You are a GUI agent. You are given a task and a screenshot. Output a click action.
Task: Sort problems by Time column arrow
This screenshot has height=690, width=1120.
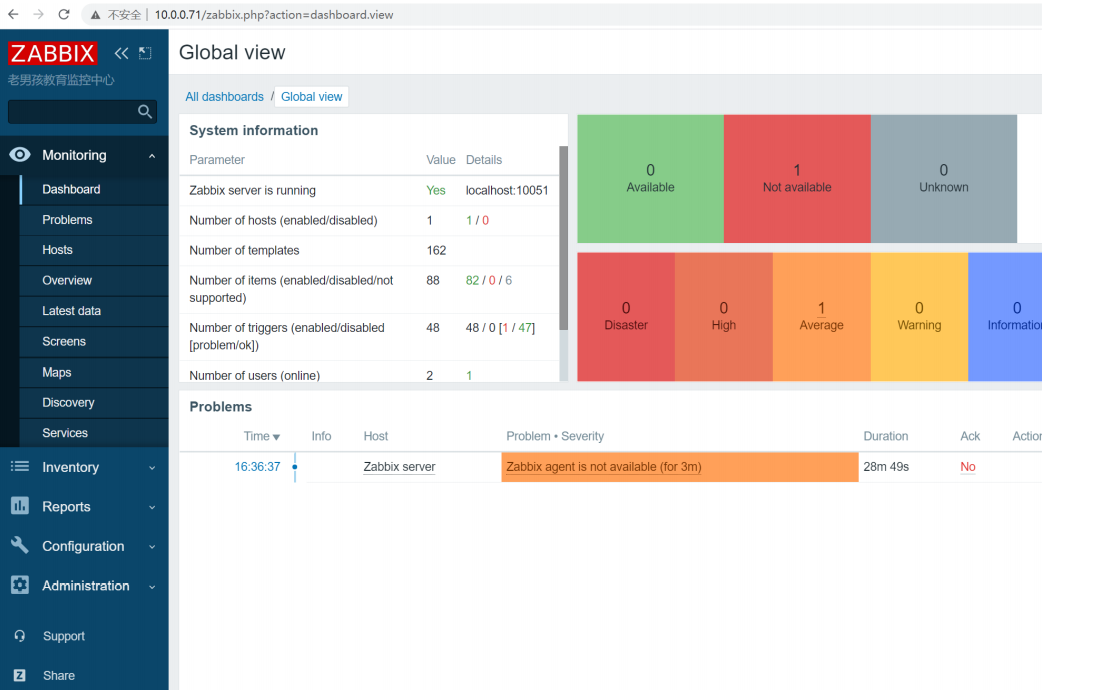pos(276,437)
